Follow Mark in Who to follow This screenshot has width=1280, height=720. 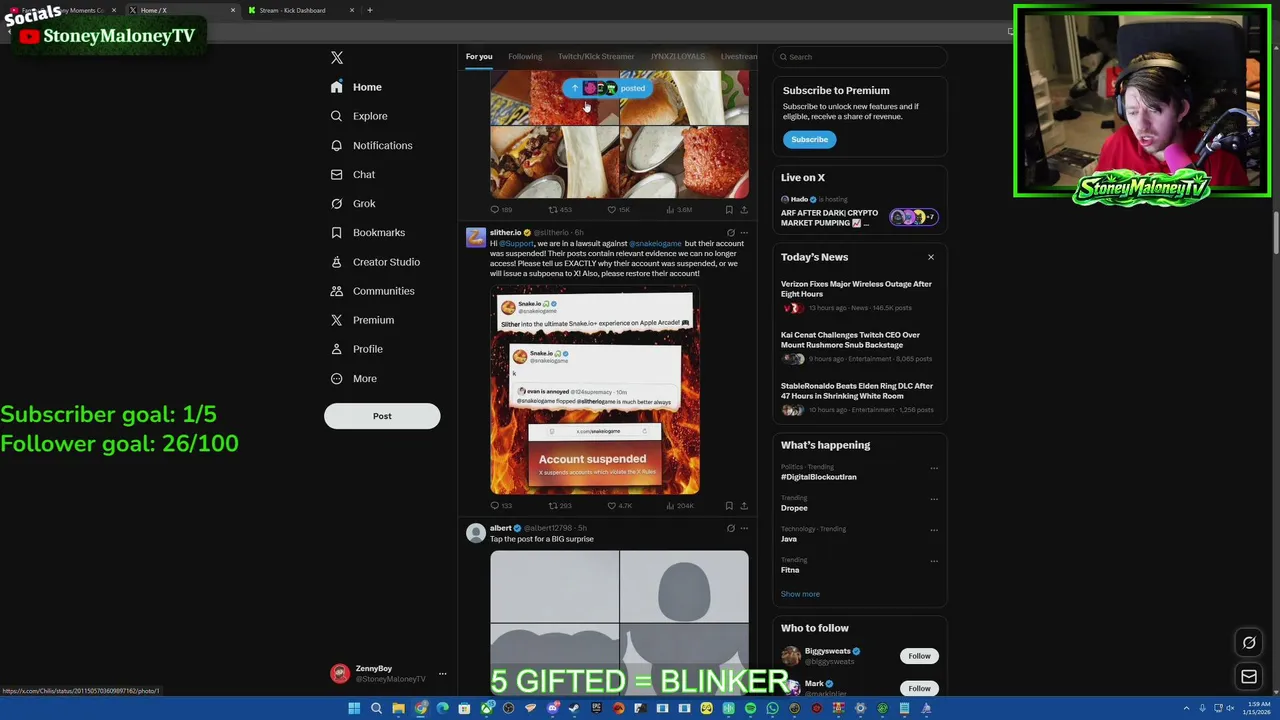point(919,688)
